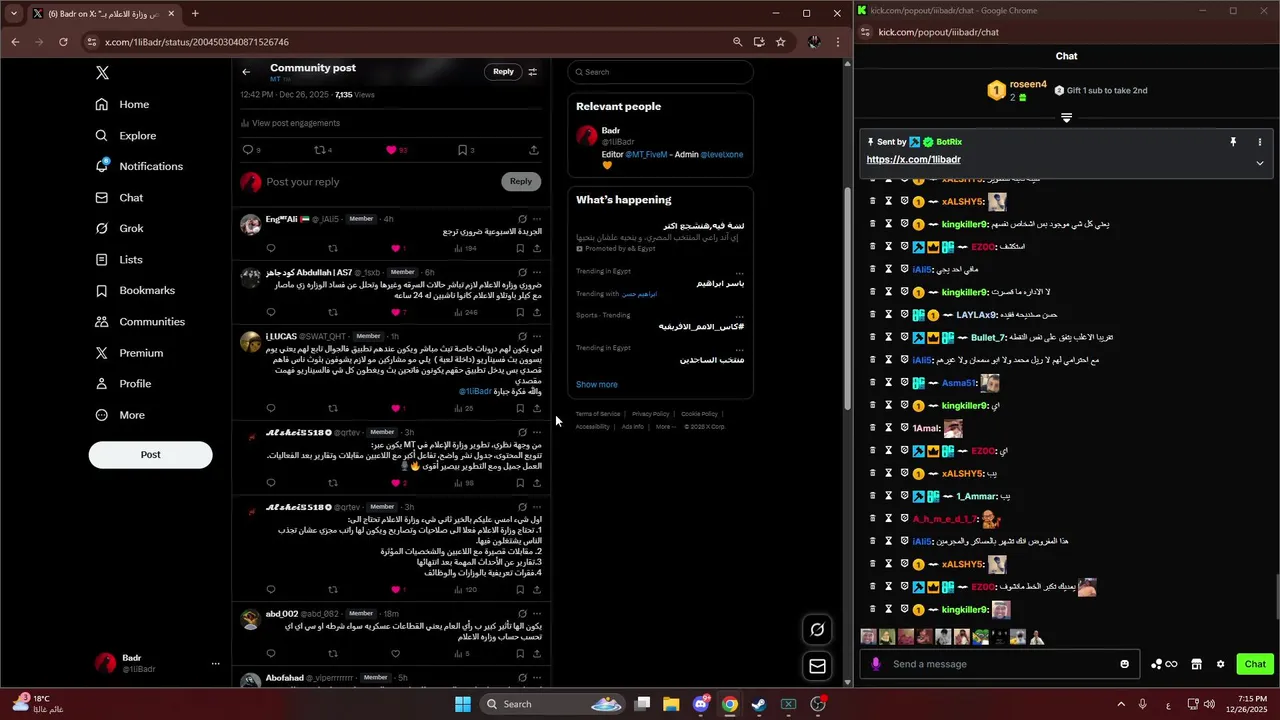Open Explore in X sidebar
The height and width of the screenshot is (720, 1280).
point(126,135)
